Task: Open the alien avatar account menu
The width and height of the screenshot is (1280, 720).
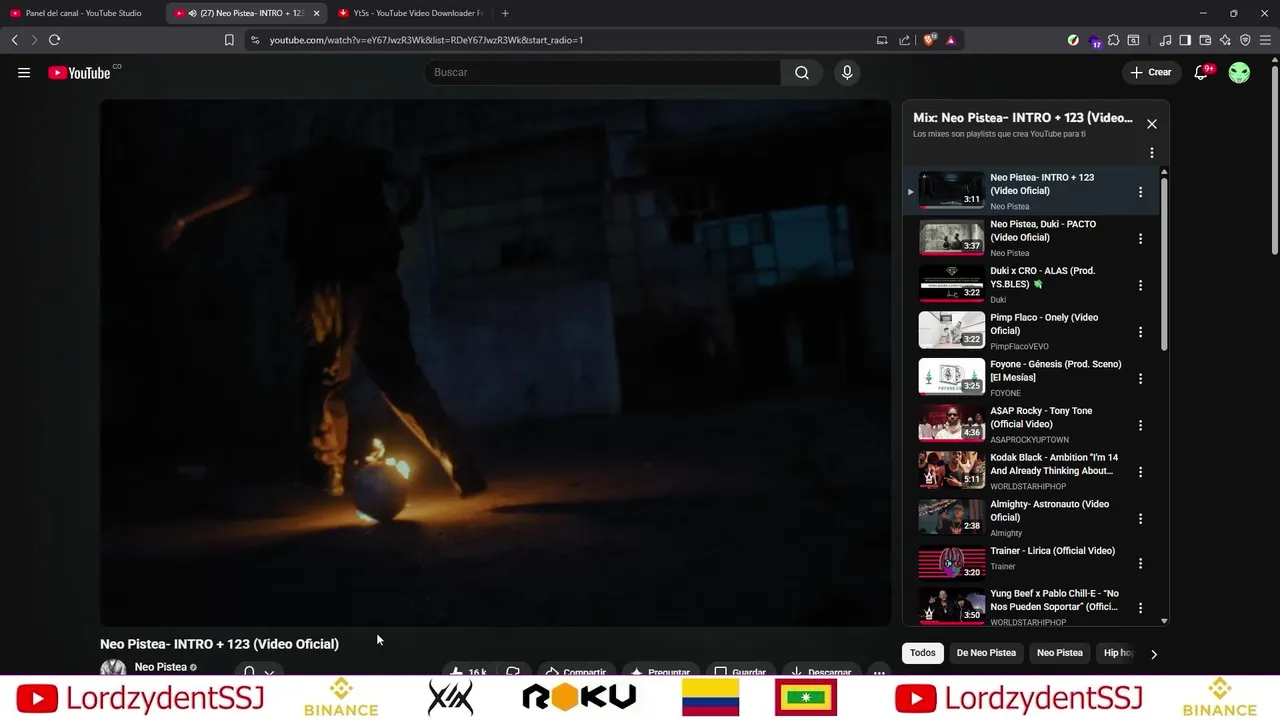Action: (1239, 72)
